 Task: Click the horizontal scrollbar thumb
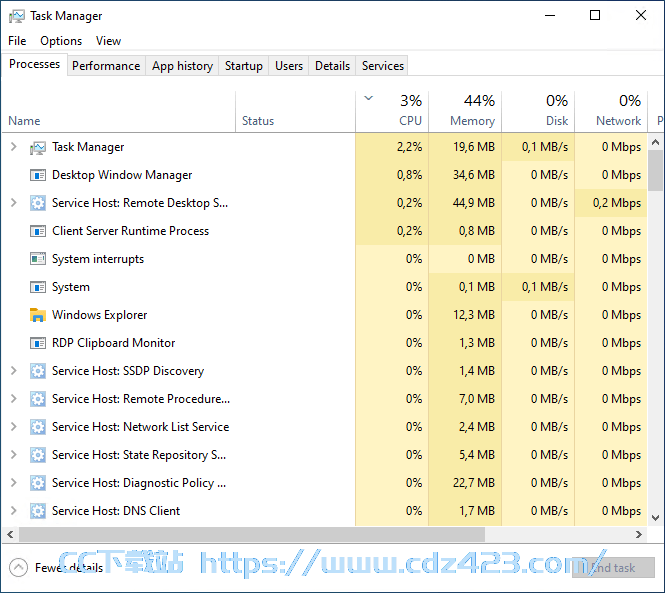[x=252, y=534]
